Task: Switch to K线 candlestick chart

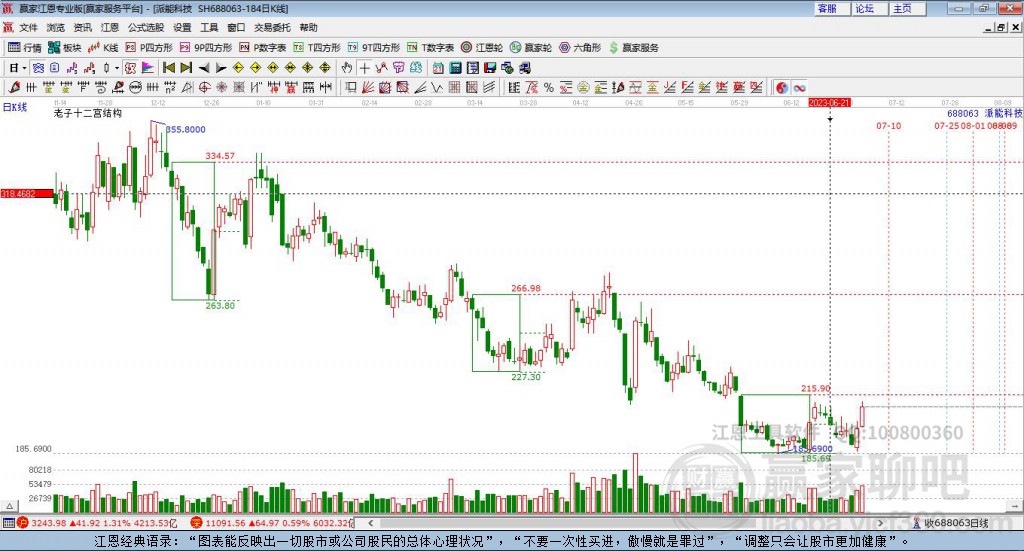Action: 103,48
